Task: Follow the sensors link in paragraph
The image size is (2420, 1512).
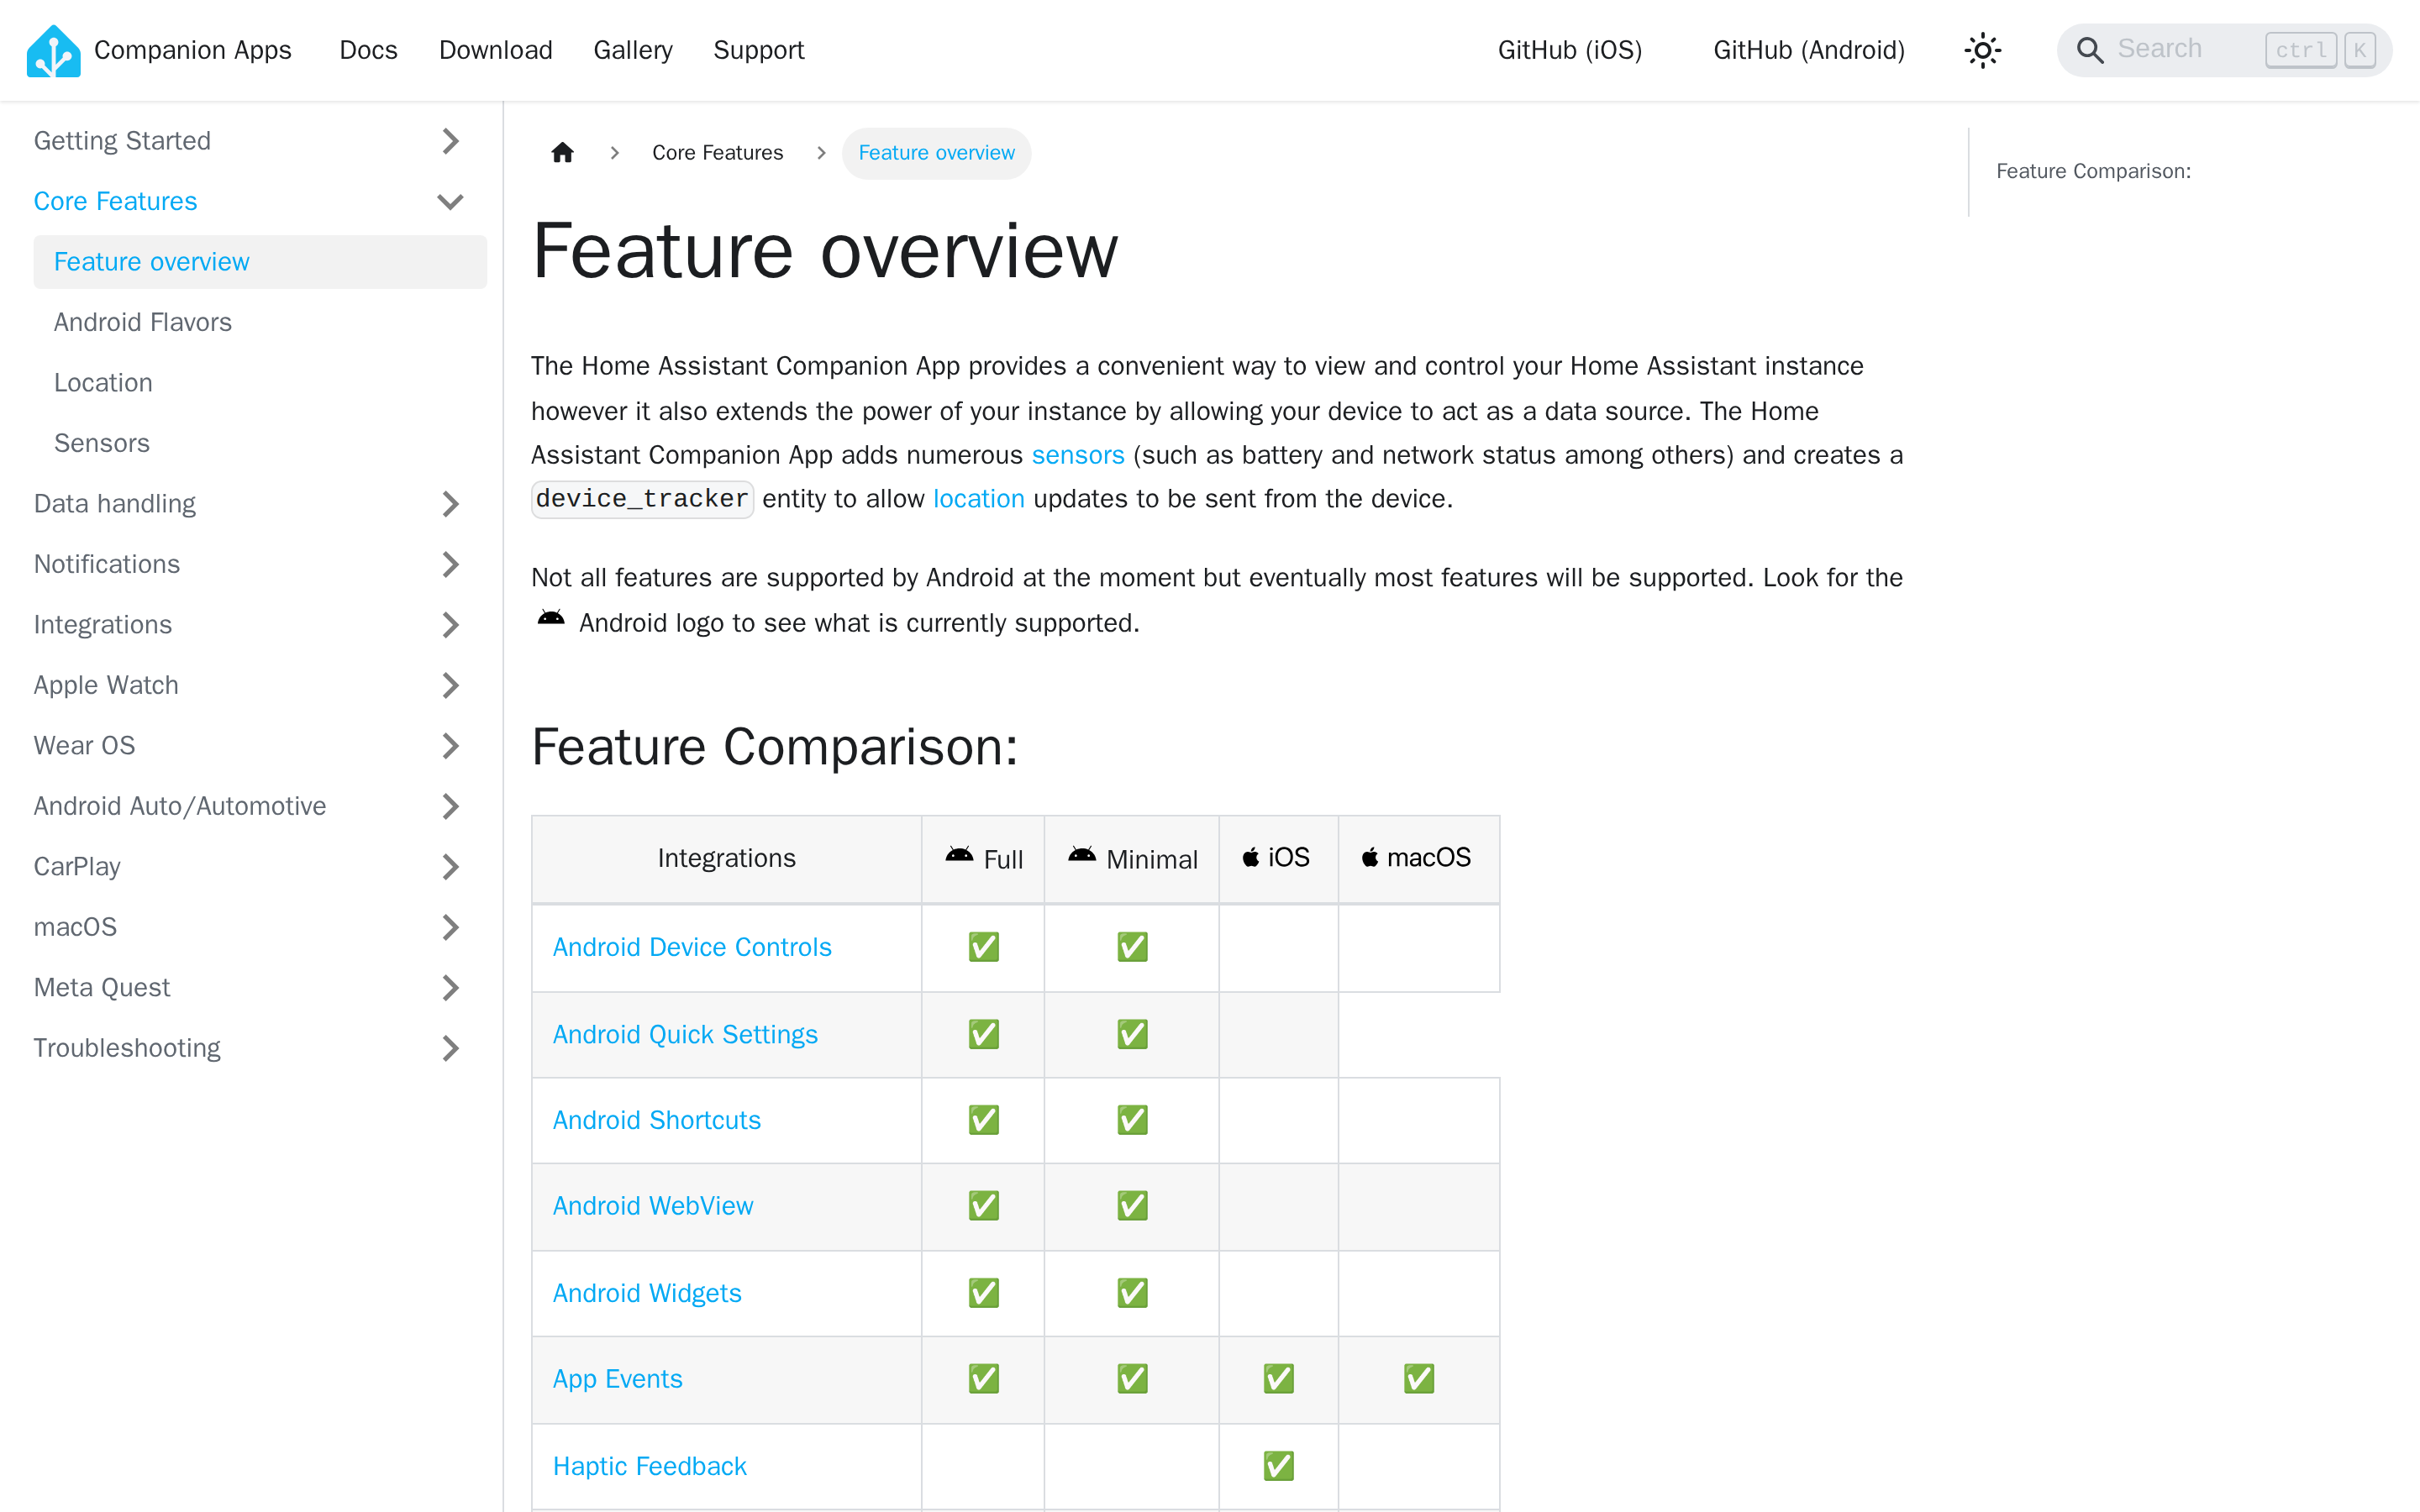Action: click(1077, 455)
